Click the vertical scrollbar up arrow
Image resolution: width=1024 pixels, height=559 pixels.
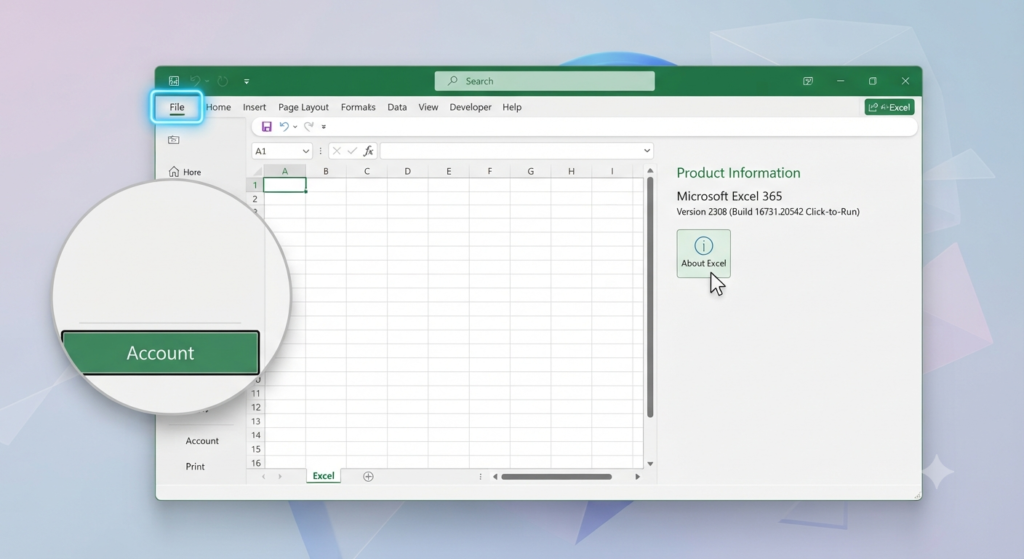coord(650,171)
